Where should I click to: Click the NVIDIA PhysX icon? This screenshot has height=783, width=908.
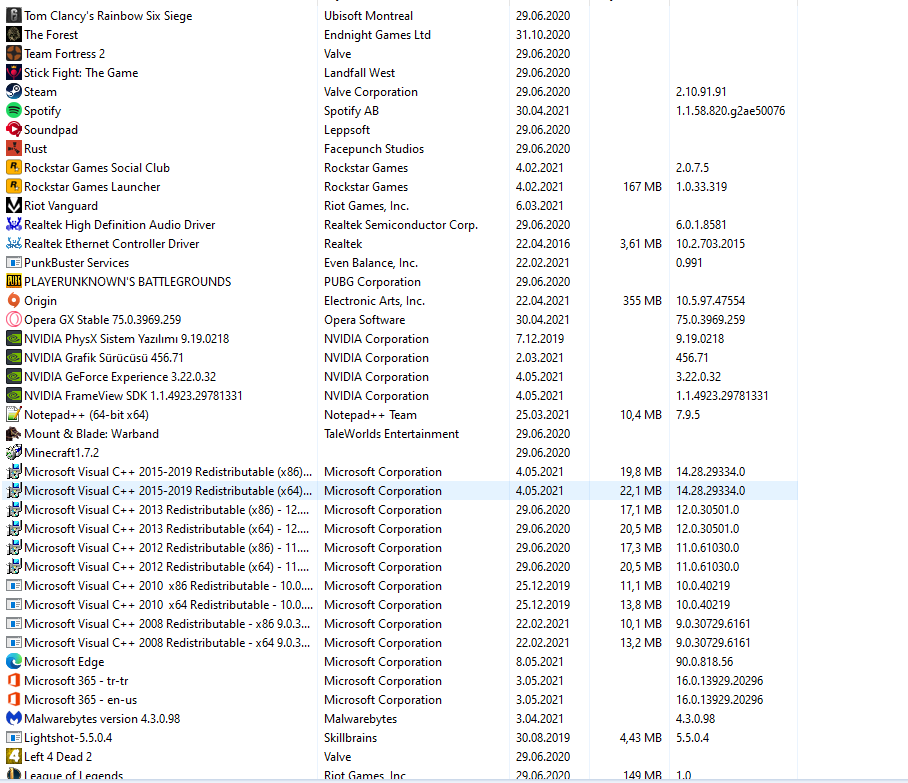point(14,339)
